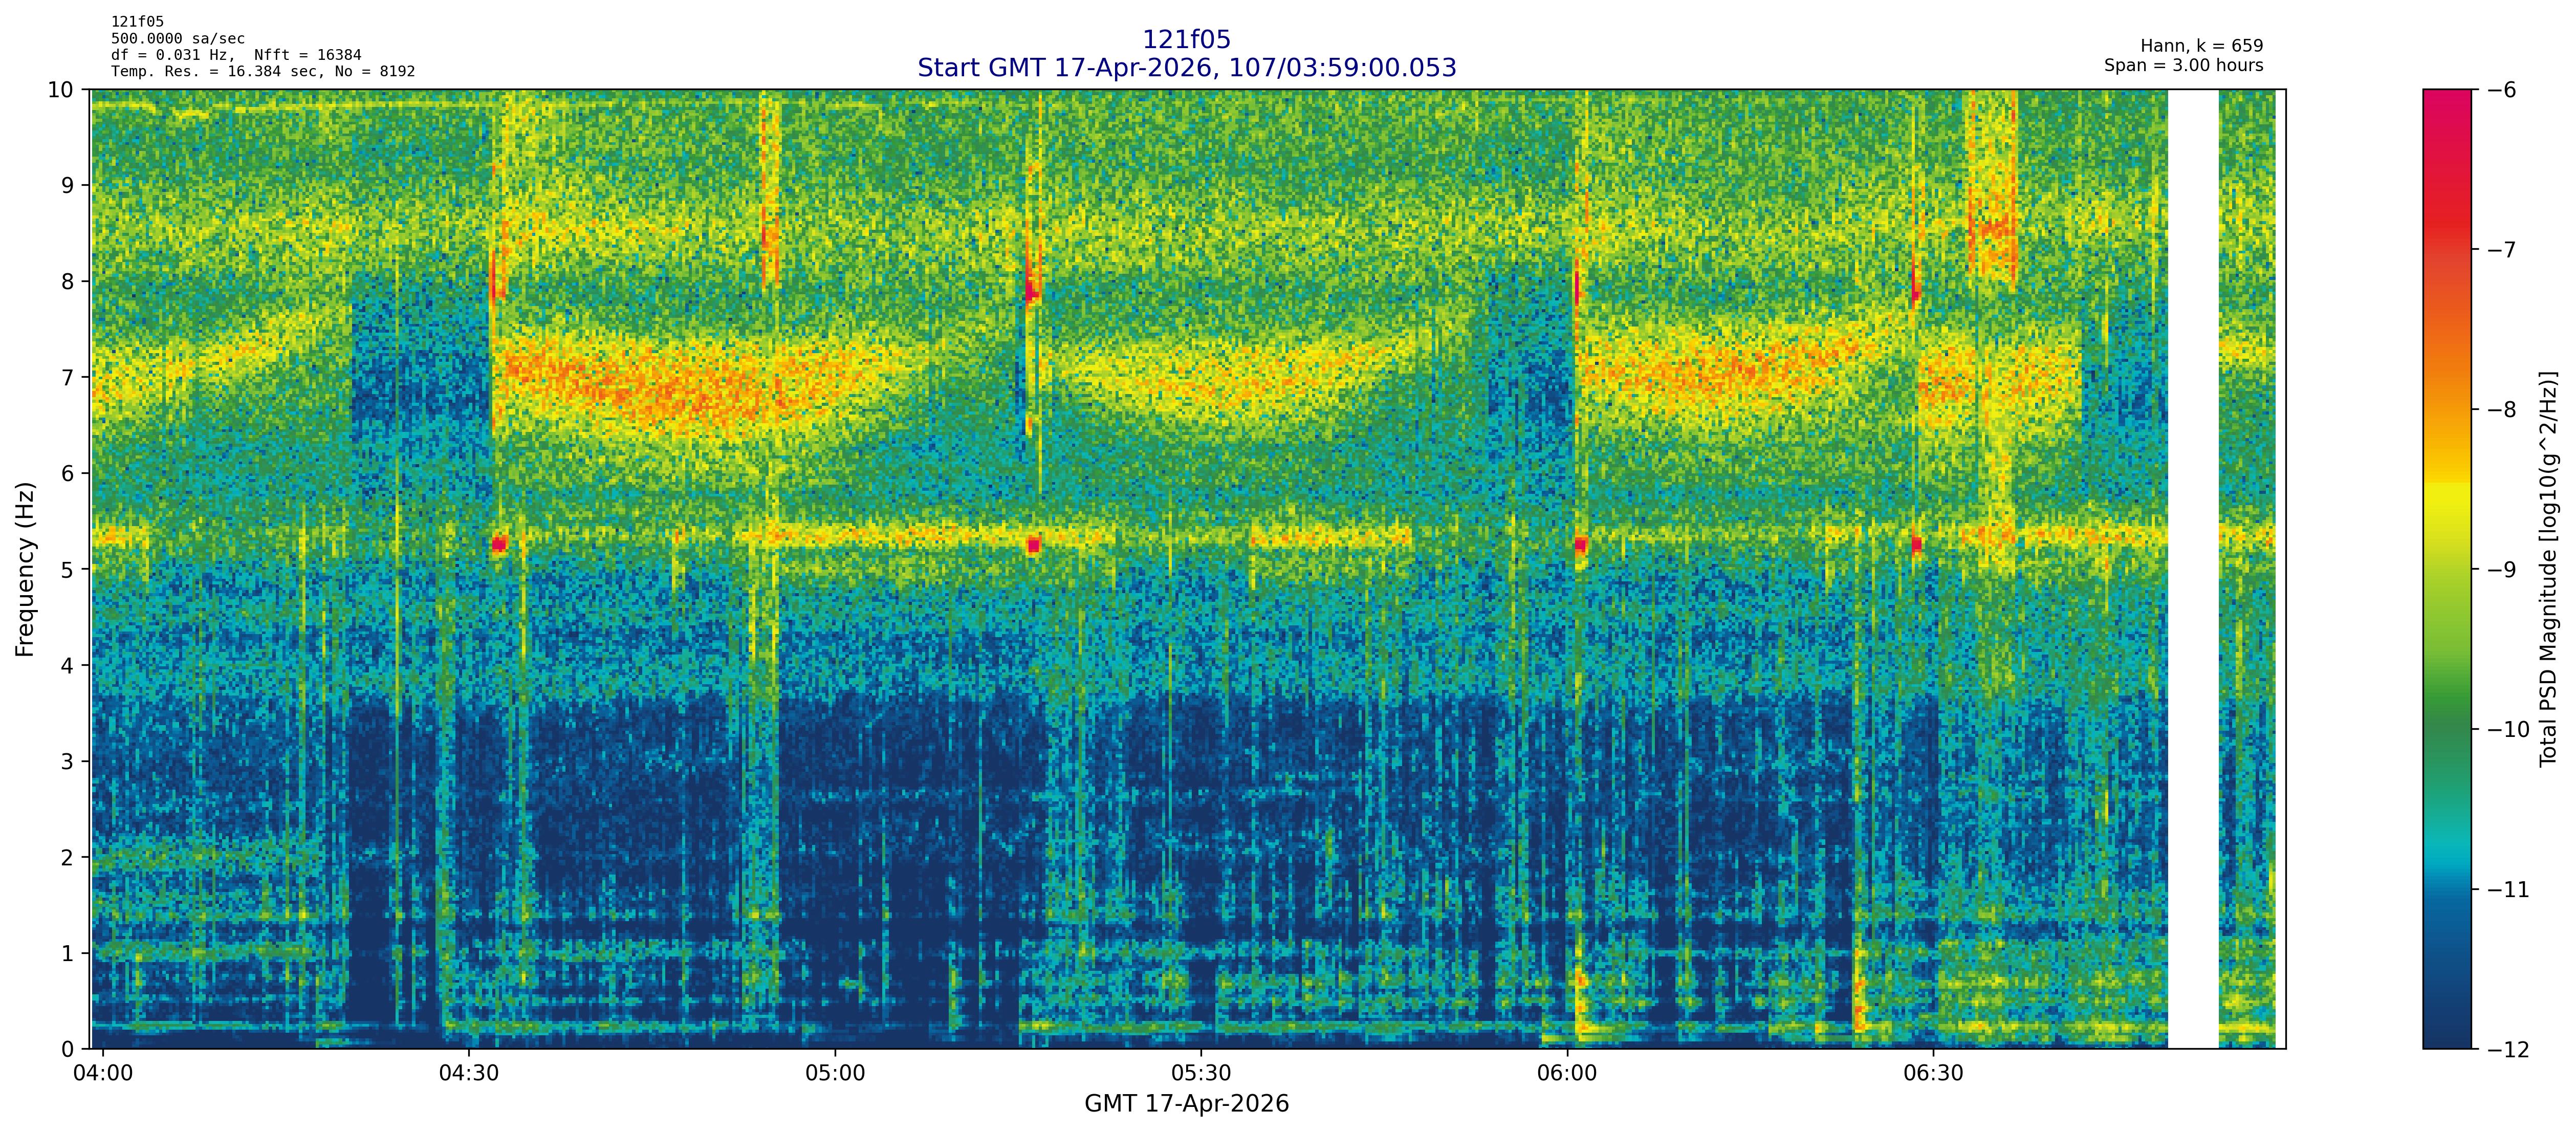2576x1132 pixels.
Task: Click the -6 tick on the colorbar
Action: 2501,90
